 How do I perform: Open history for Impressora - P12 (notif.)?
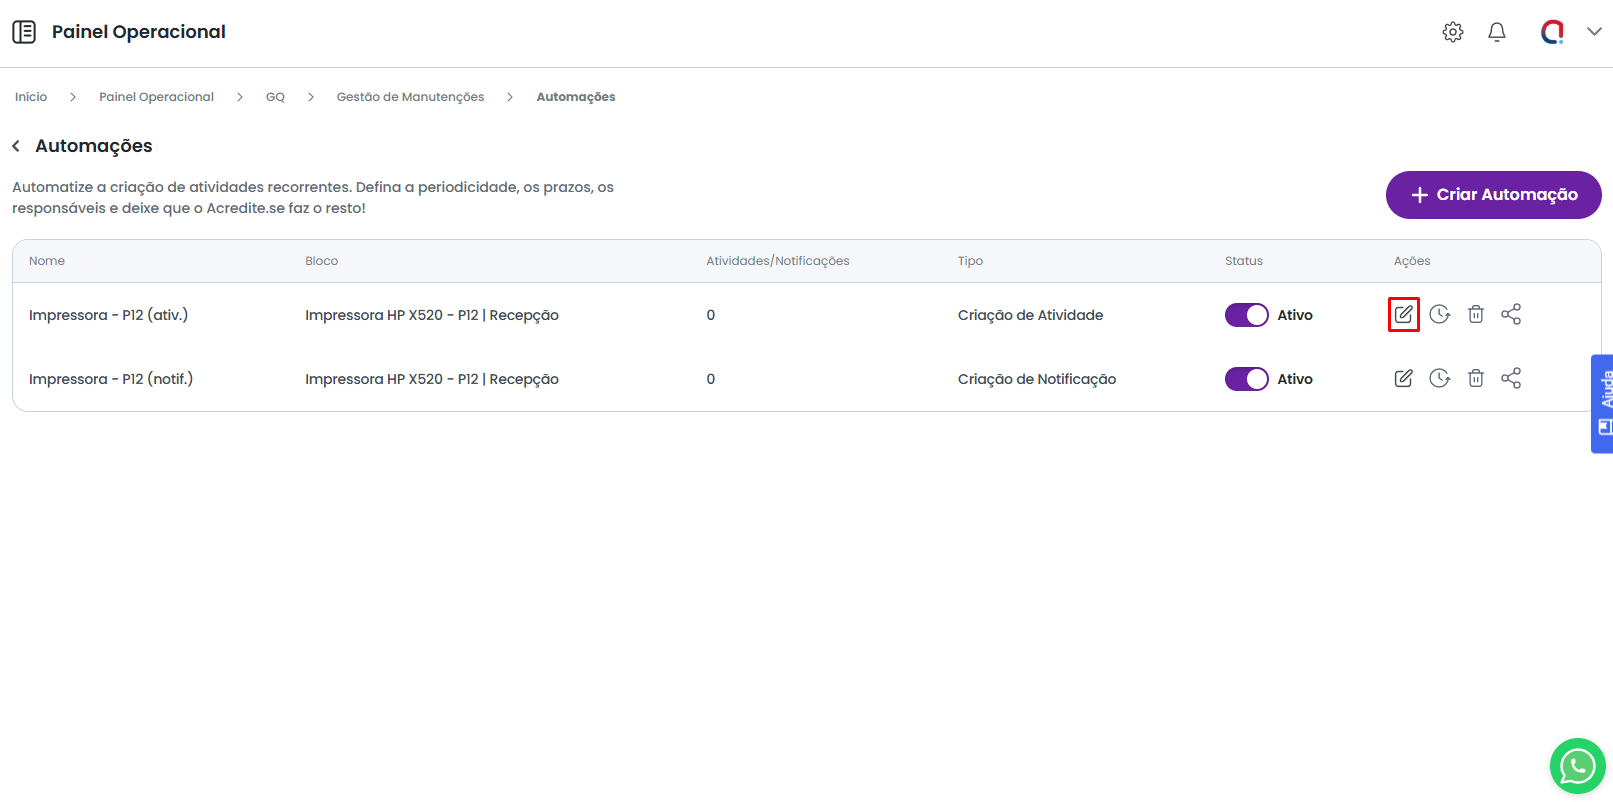pos(1439,378)
